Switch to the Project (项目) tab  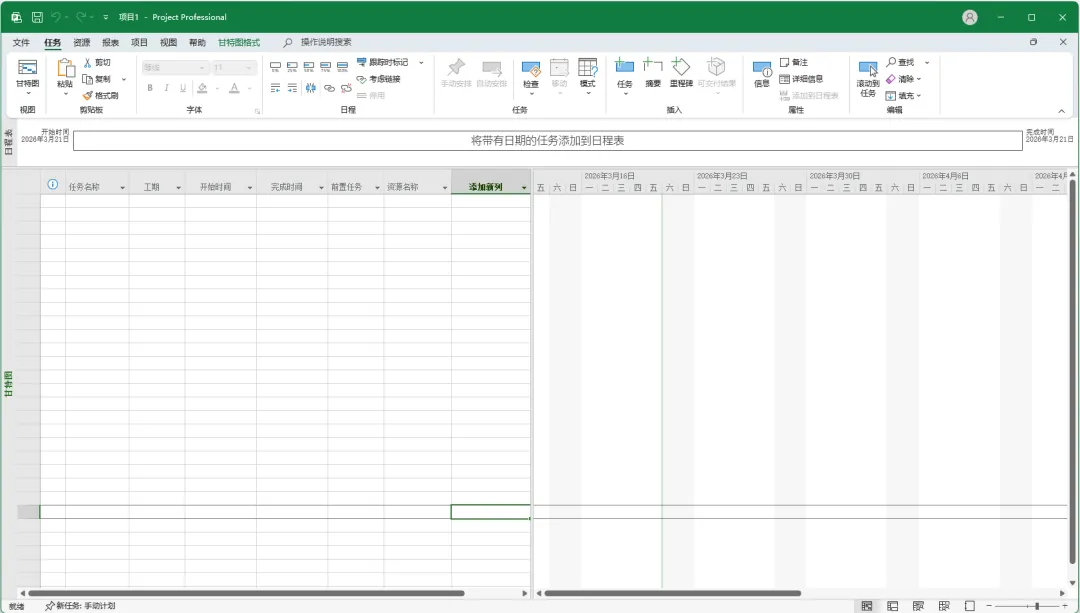pos(140,43)
